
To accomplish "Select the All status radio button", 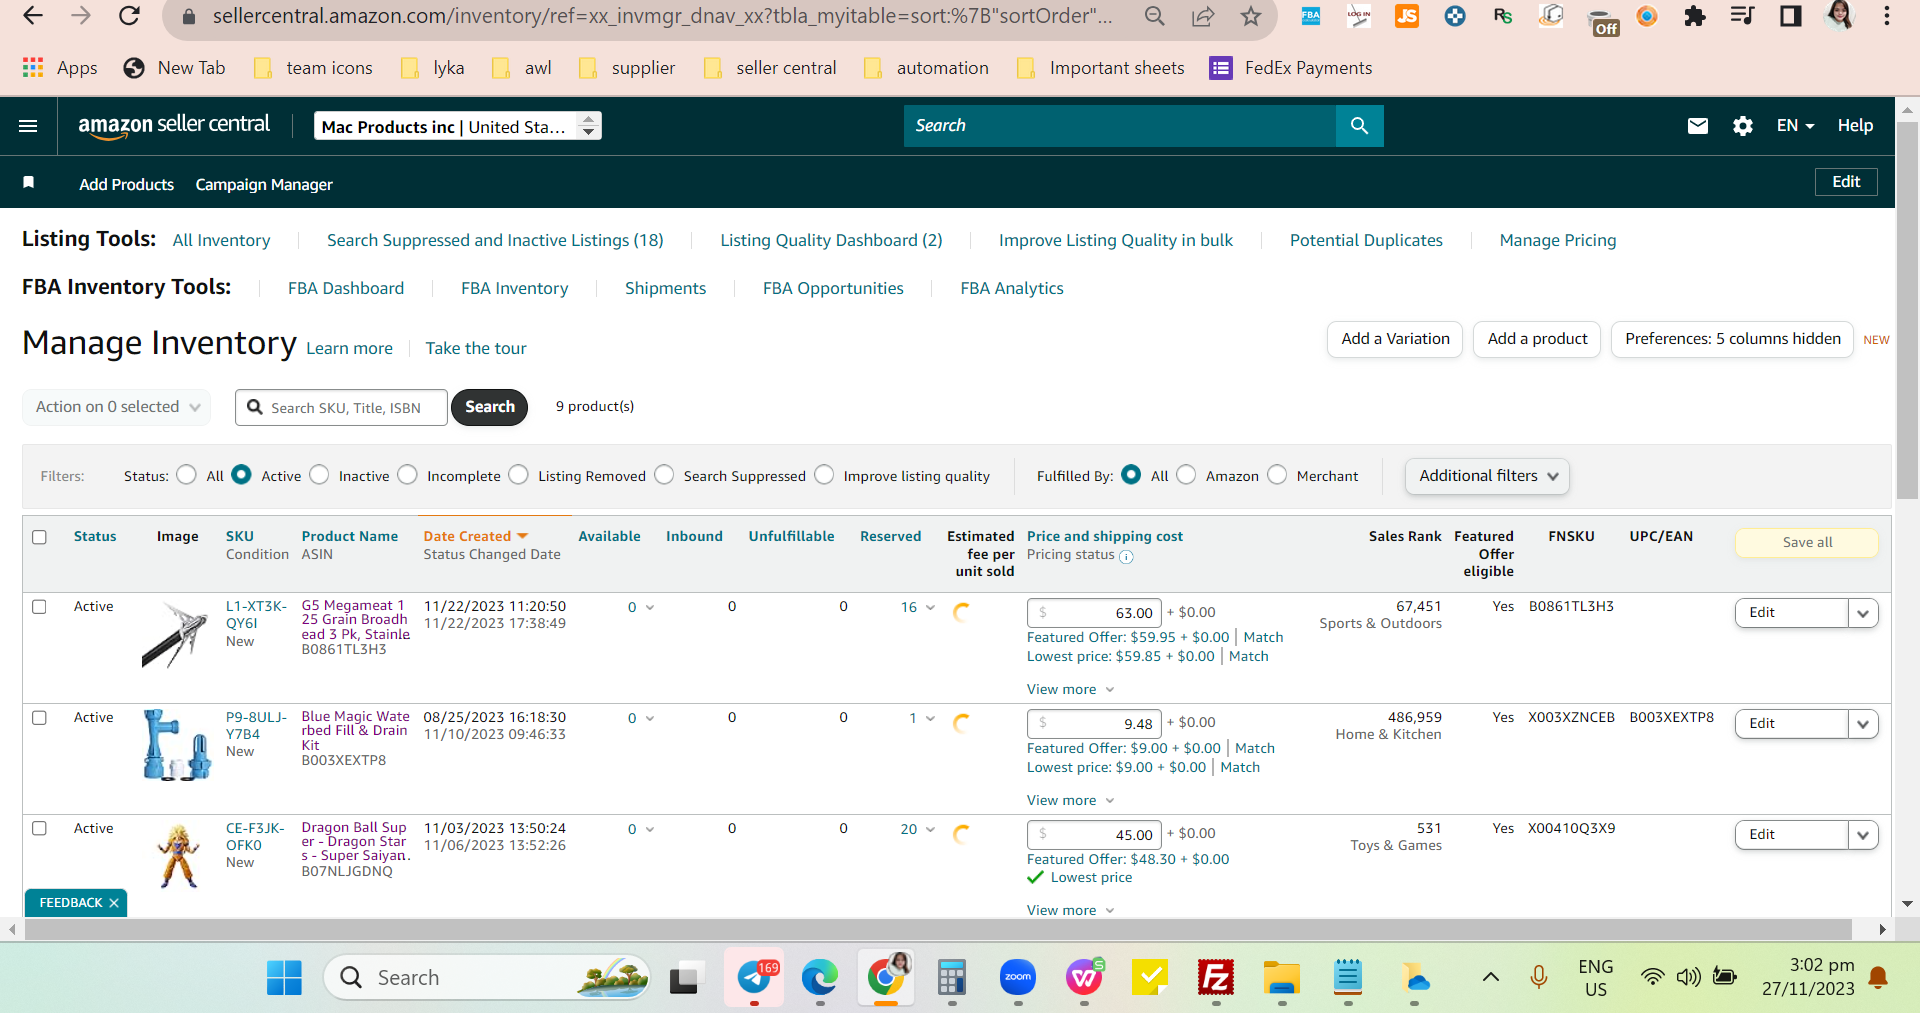I will (x=186, y=475).
